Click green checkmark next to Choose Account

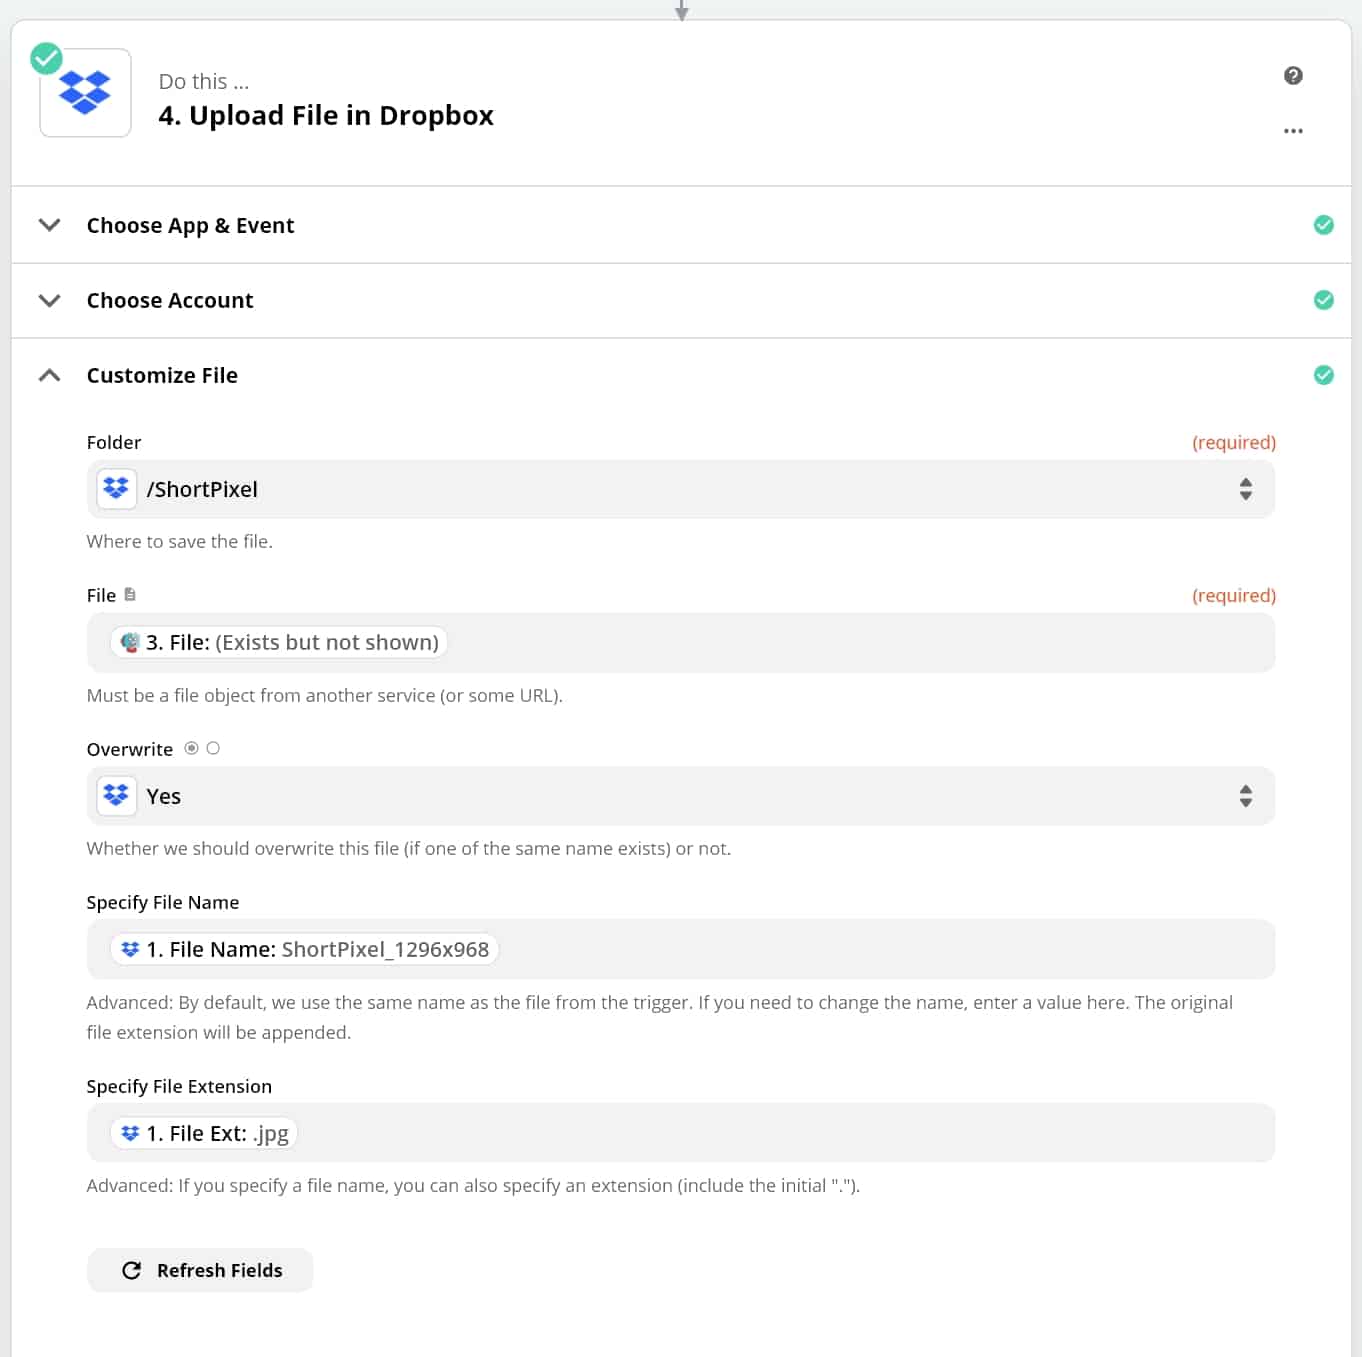tap(1323, 300)
